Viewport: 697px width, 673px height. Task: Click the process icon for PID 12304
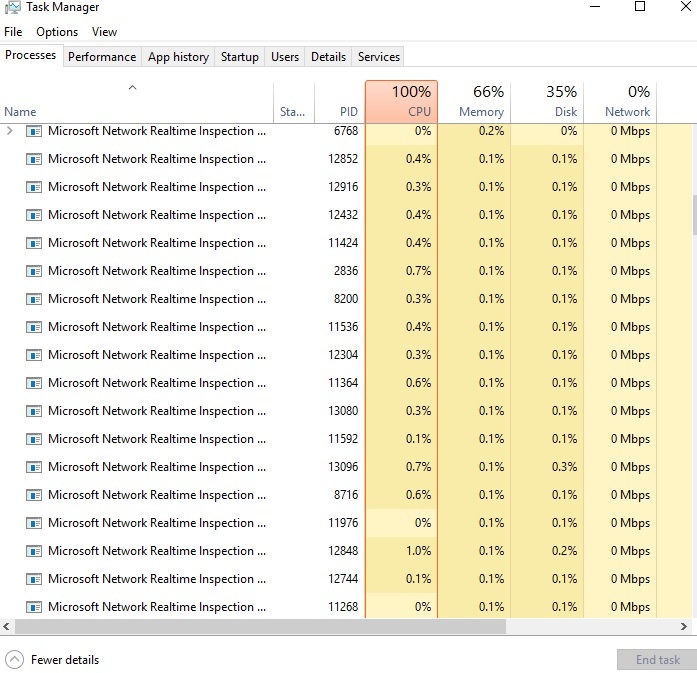(x=34, y=355)
